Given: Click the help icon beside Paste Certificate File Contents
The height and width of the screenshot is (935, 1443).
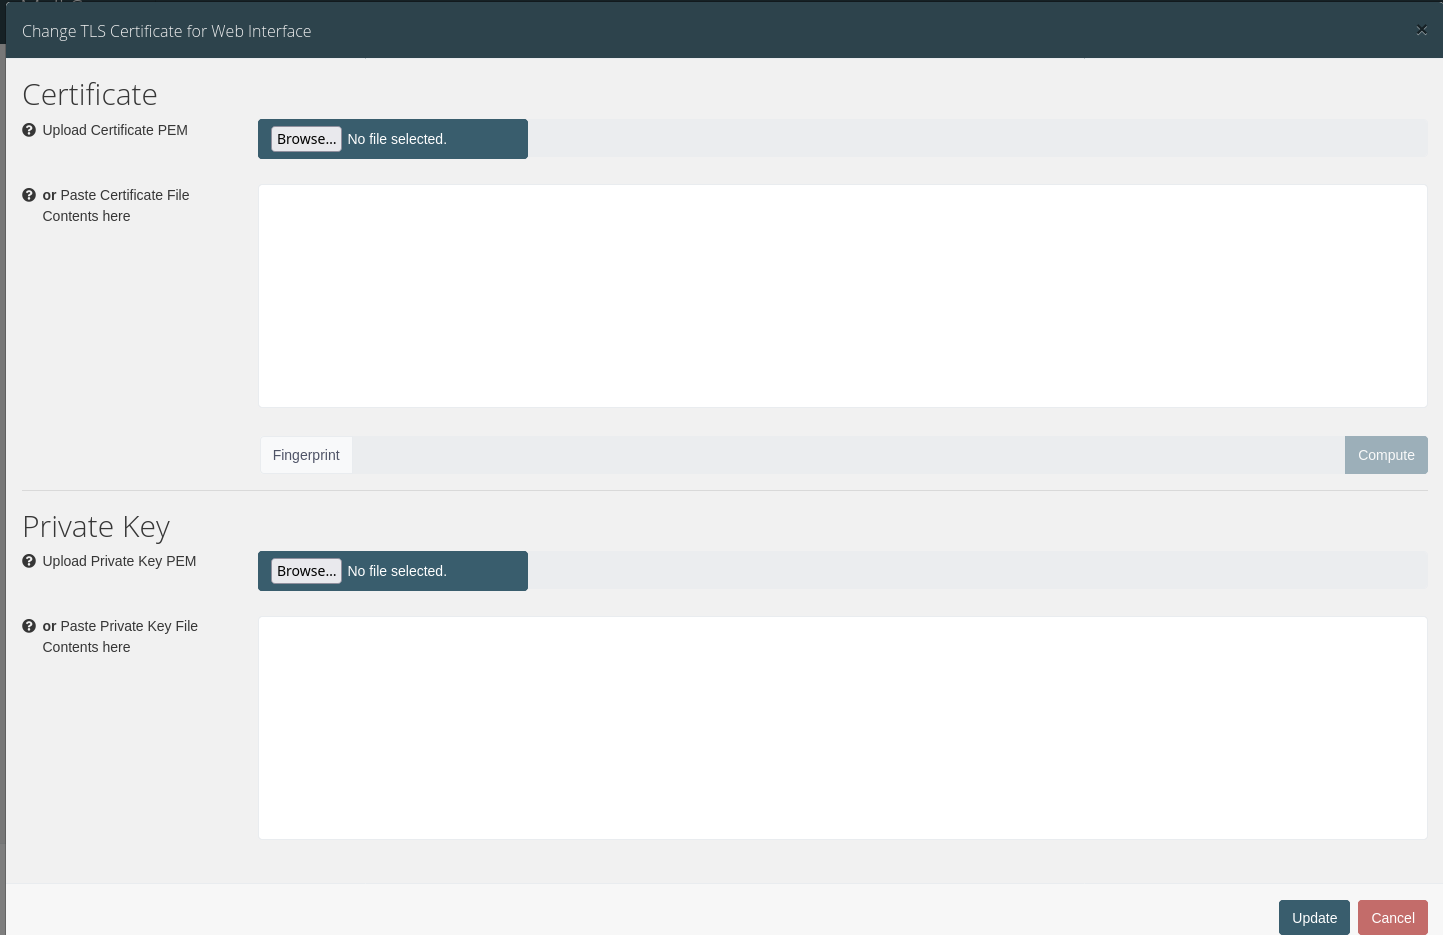Looking at the screenshot, I should [x=28, y=194].
